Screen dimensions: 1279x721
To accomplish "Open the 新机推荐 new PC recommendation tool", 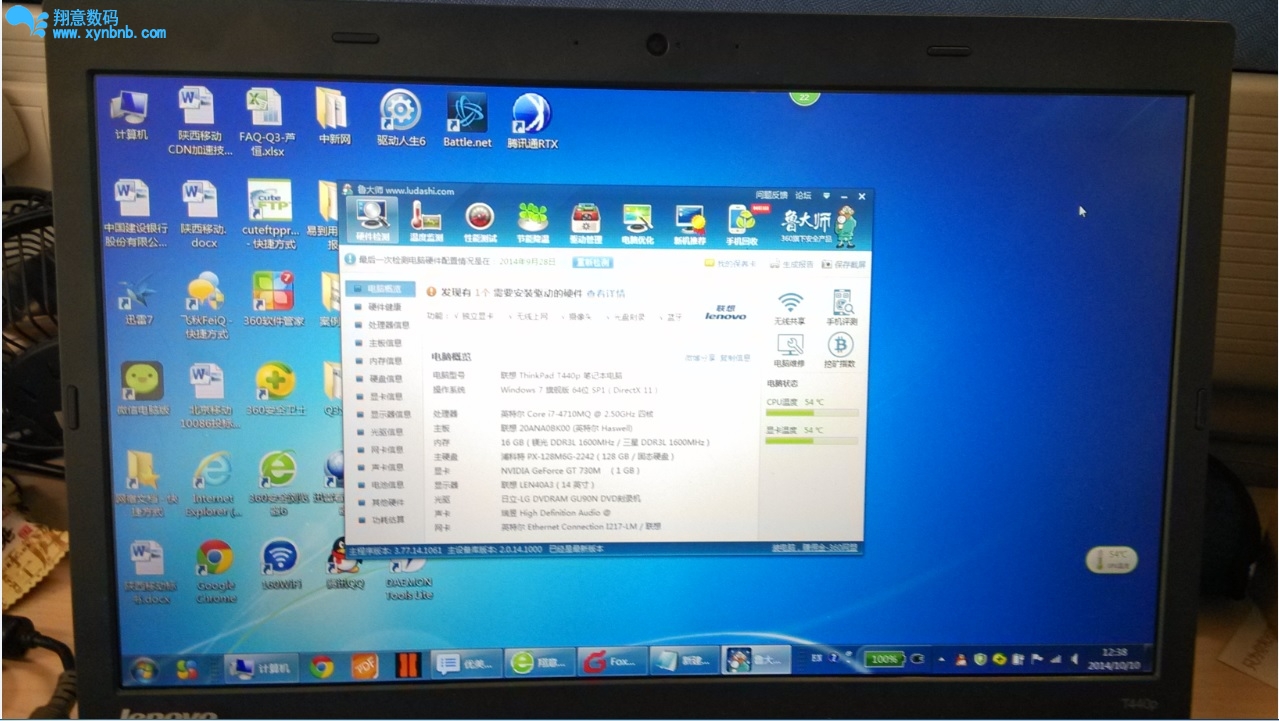I will coord(689,222).
